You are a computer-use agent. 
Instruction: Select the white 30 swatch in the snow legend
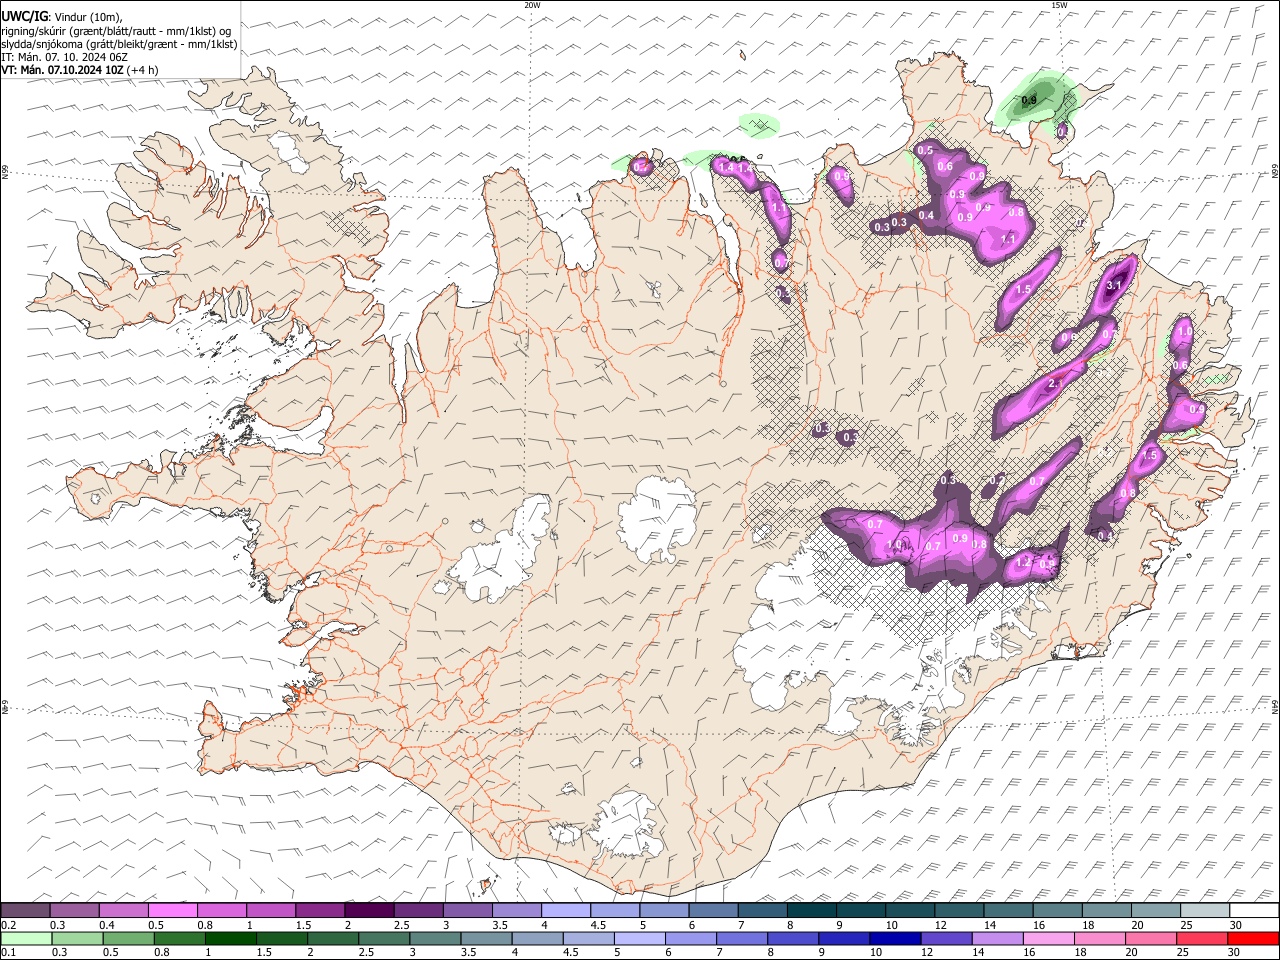coord(1254,911)
